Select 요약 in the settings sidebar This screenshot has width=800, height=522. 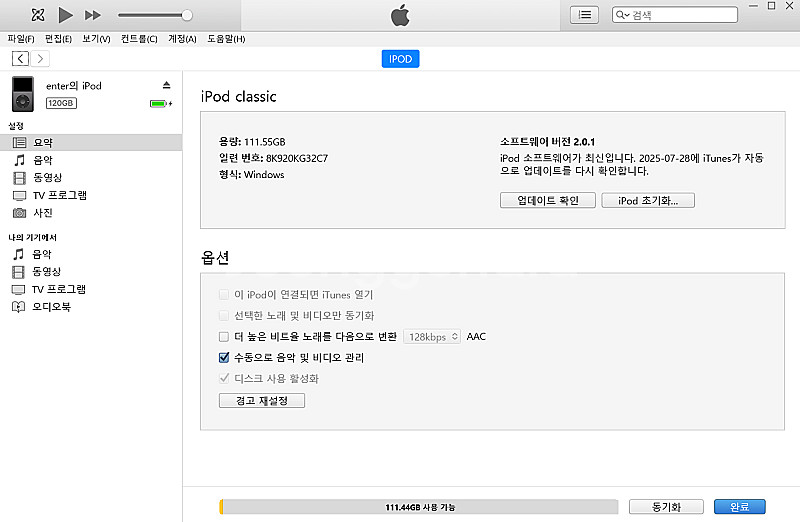click(x=91, y=143)
